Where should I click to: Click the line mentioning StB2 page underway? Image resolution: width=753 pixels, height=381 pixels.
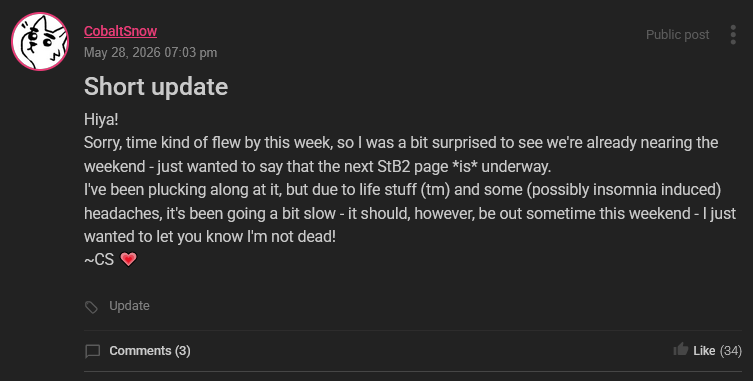click(317, 166)
